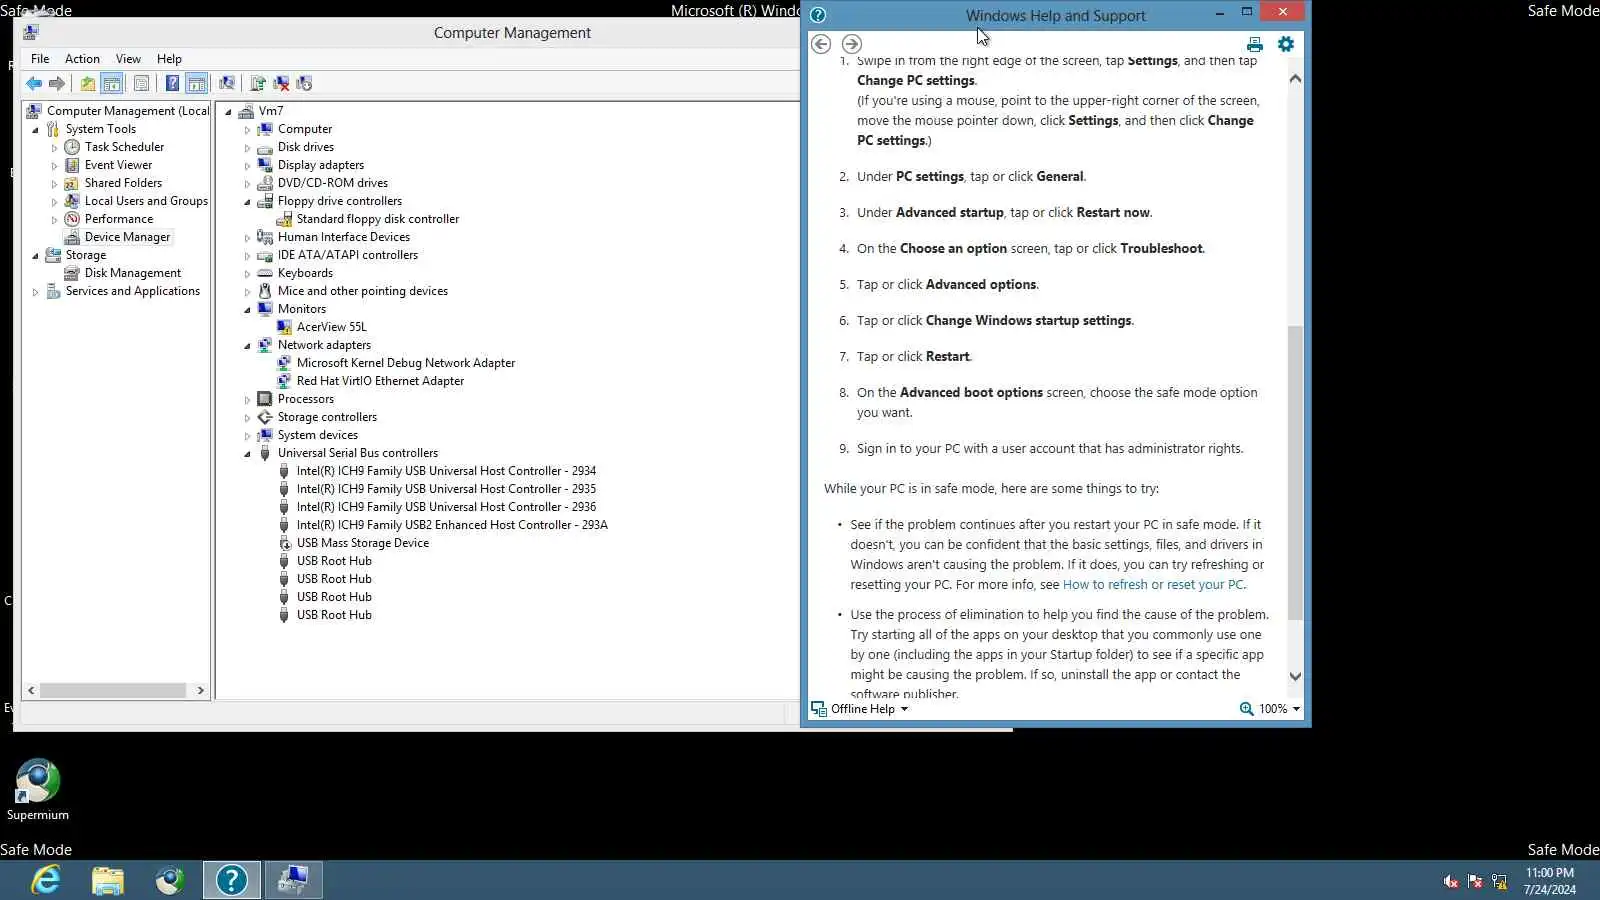Expand Services and Applications node

(x=36, y=292)
